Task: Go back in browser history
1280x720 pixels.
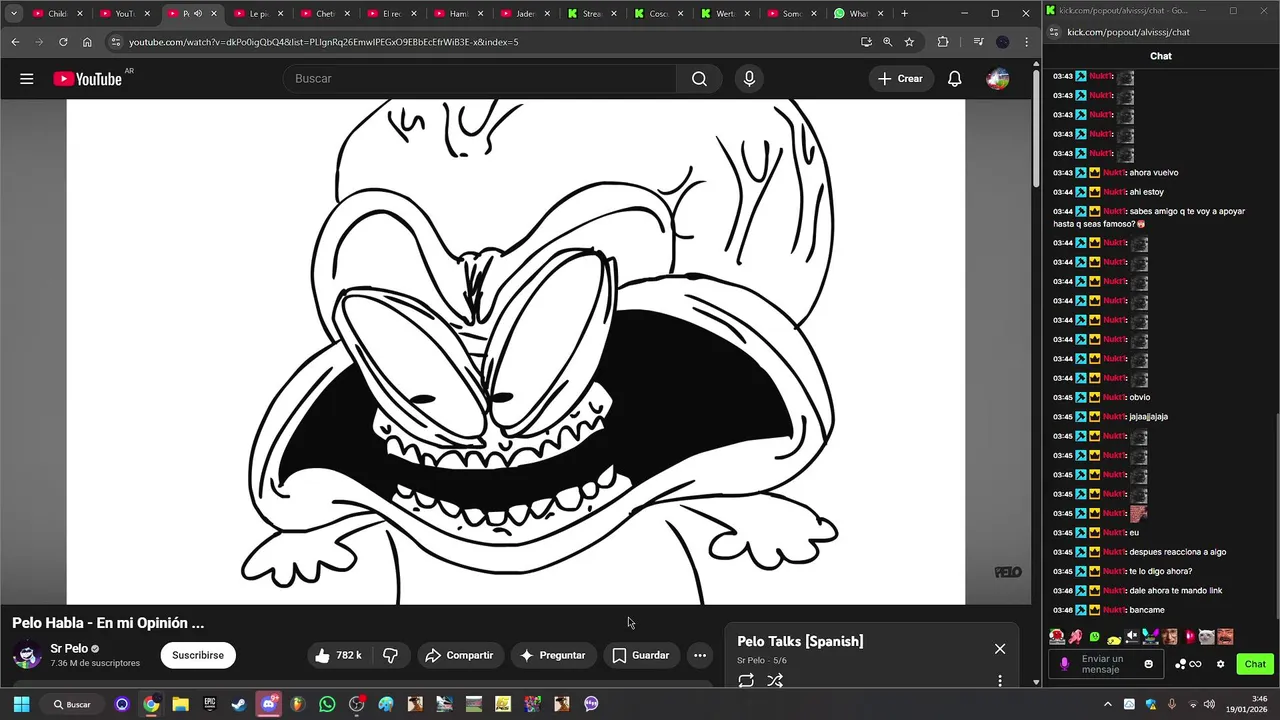Action: (15, 42)
